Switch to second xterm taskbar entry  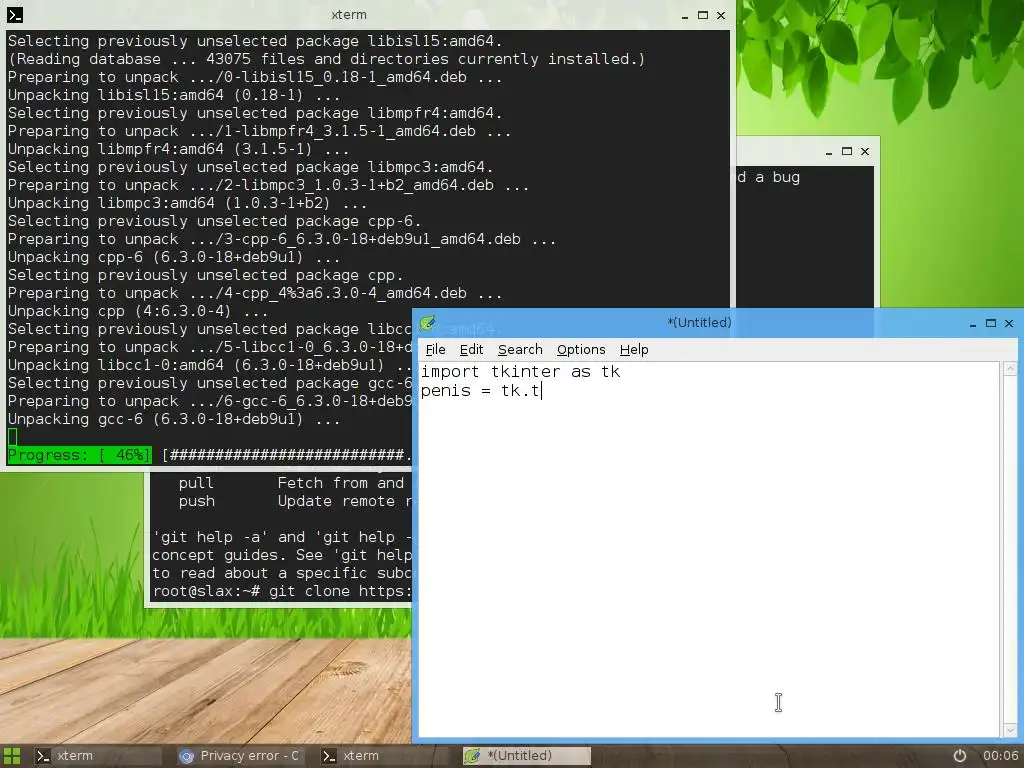tap(383, 756)
